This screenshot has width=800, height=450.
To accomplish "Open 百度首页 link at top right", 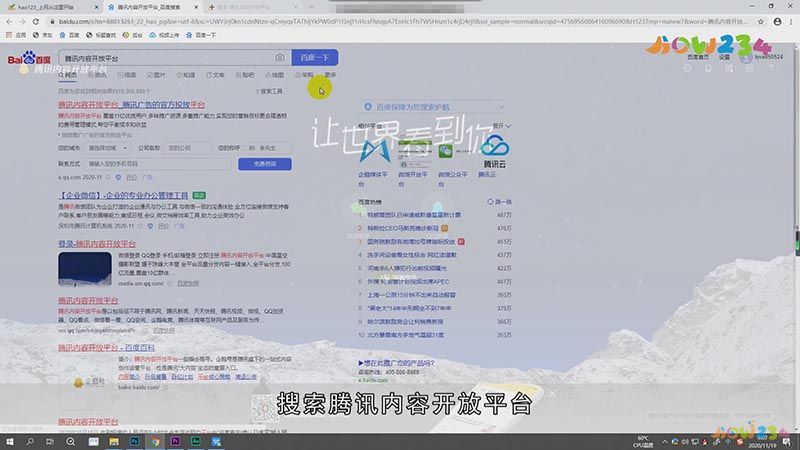I will point(698,57).
